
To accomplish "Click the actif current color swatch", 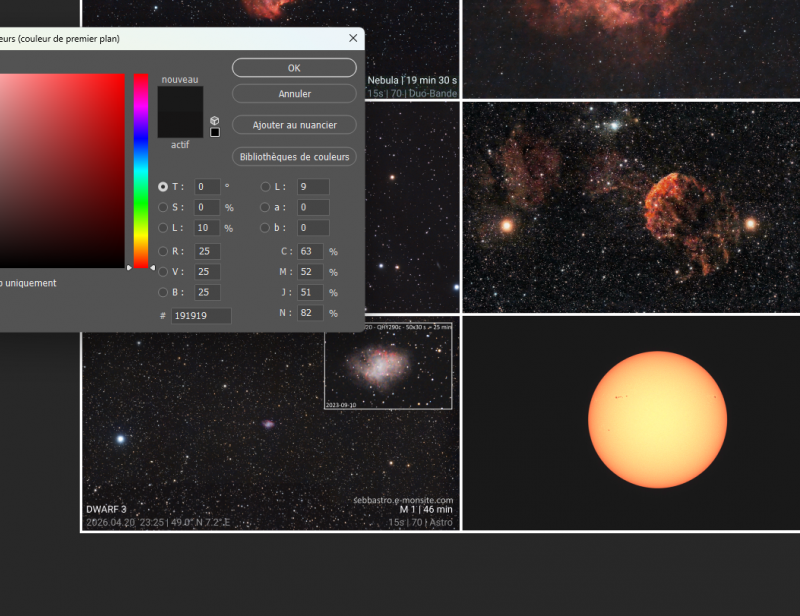I will point(180,125).
